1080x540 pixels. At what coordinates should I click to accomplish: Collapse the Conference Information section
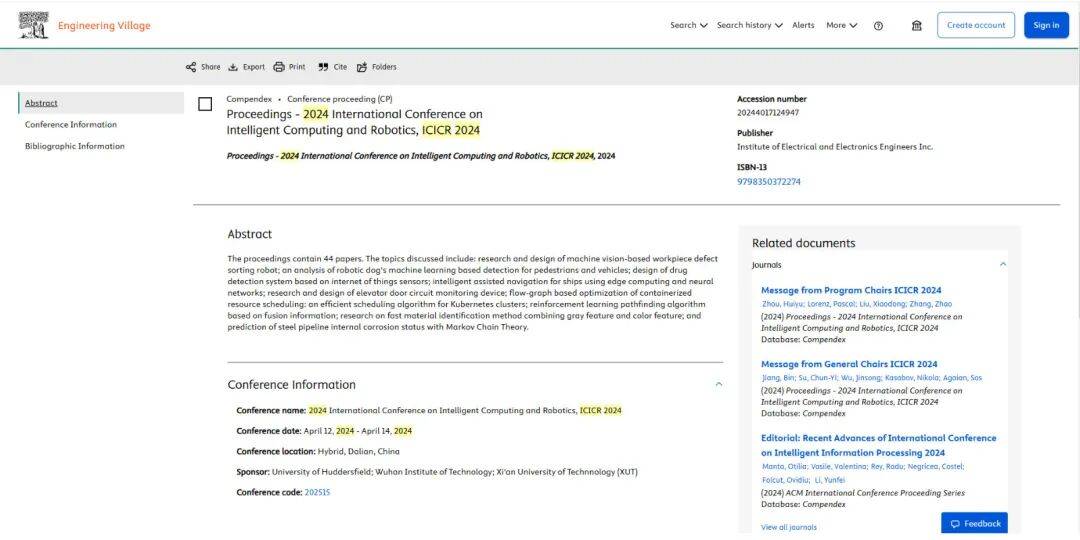coord(718,384)
